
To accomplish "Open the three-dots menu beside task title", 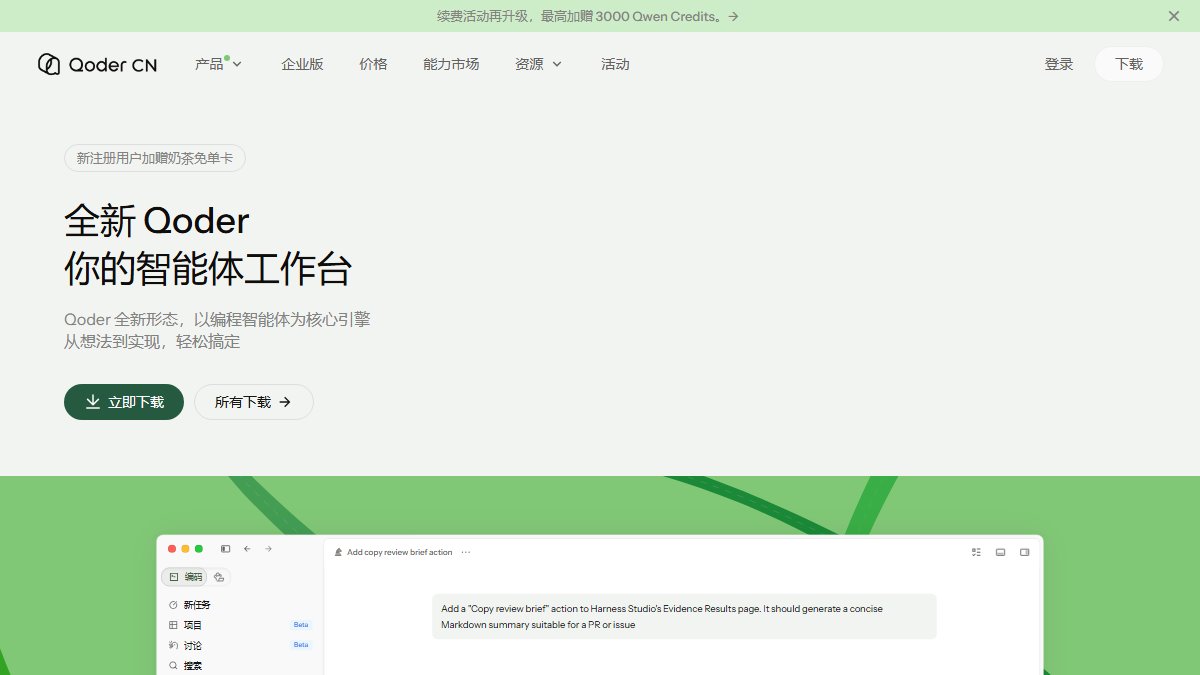I will (x=466, y=552).
